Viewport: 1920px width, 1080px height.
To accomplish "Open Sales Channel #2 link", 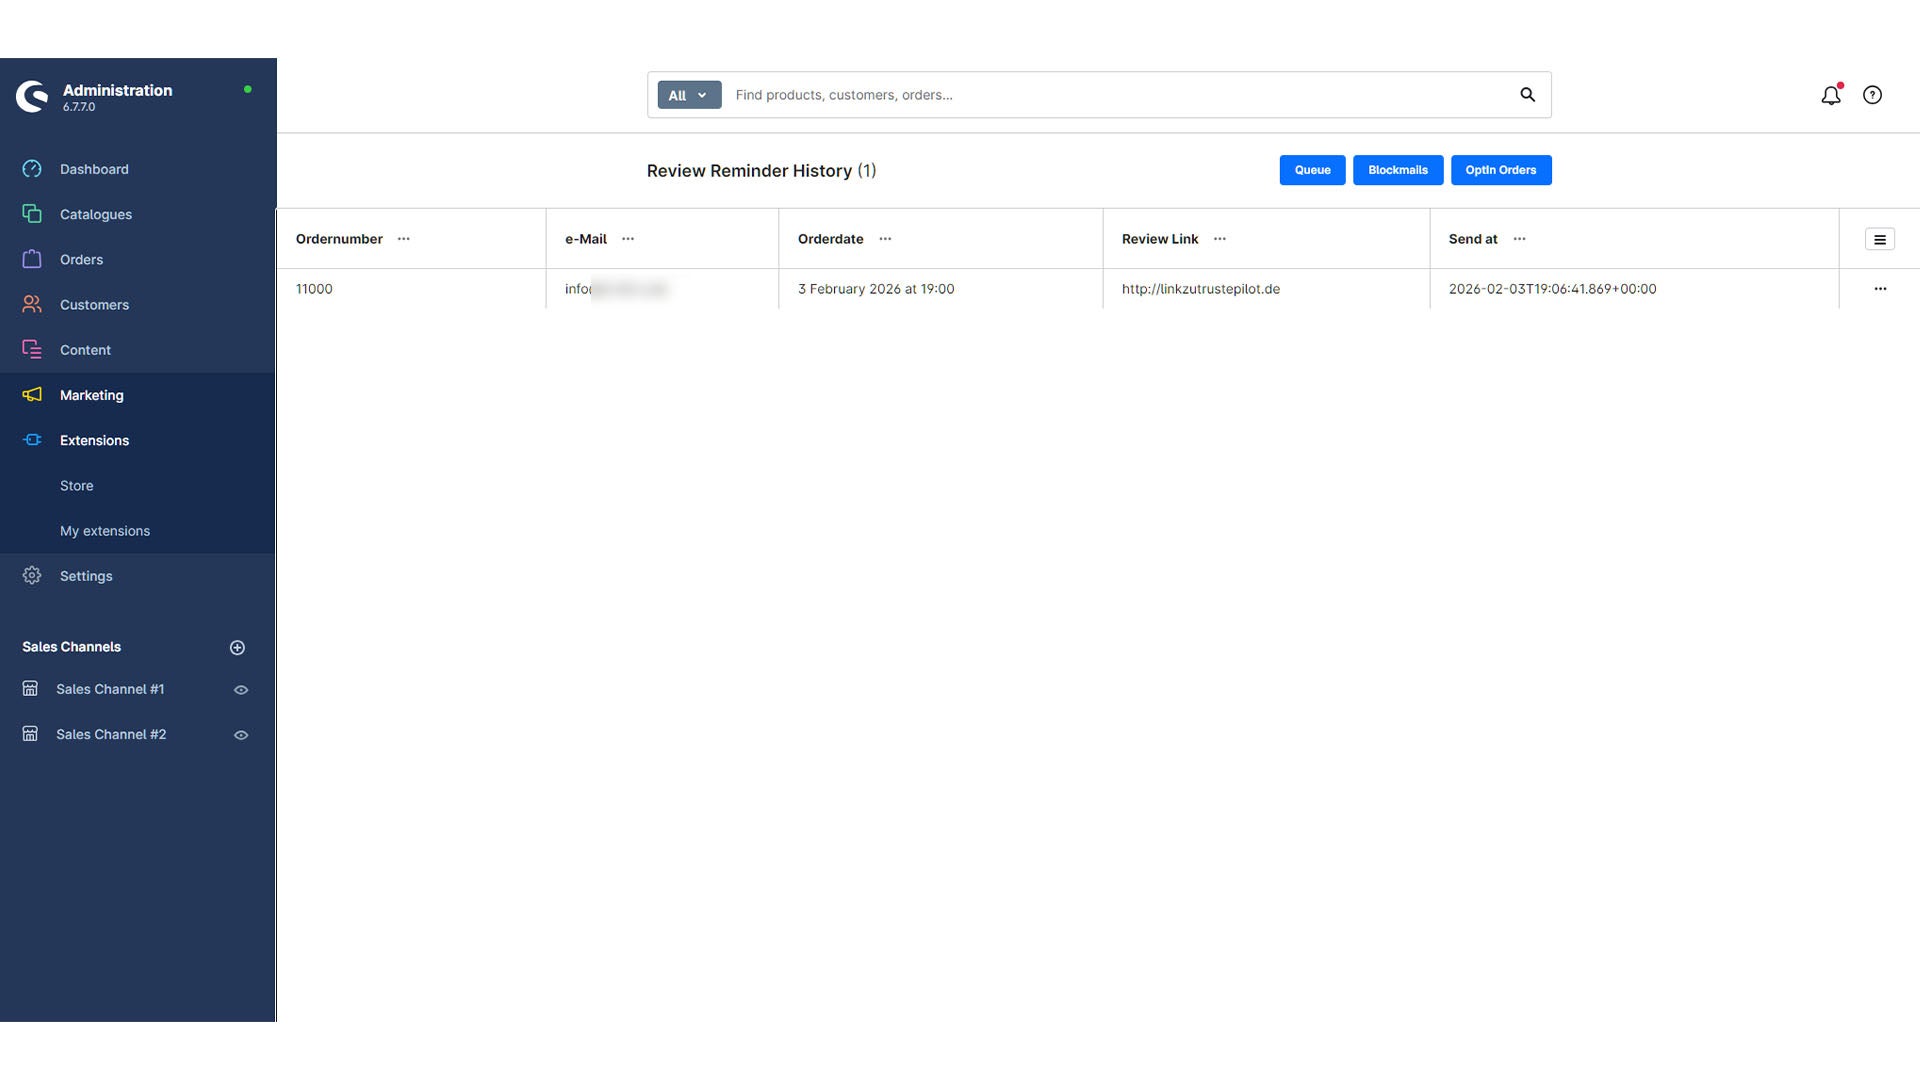I will 111,734.
